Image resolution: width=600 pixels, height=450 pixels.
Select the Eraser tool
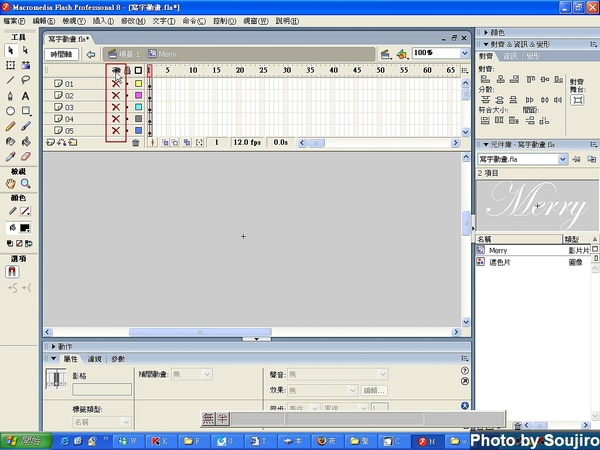click(x=25, y=157)
